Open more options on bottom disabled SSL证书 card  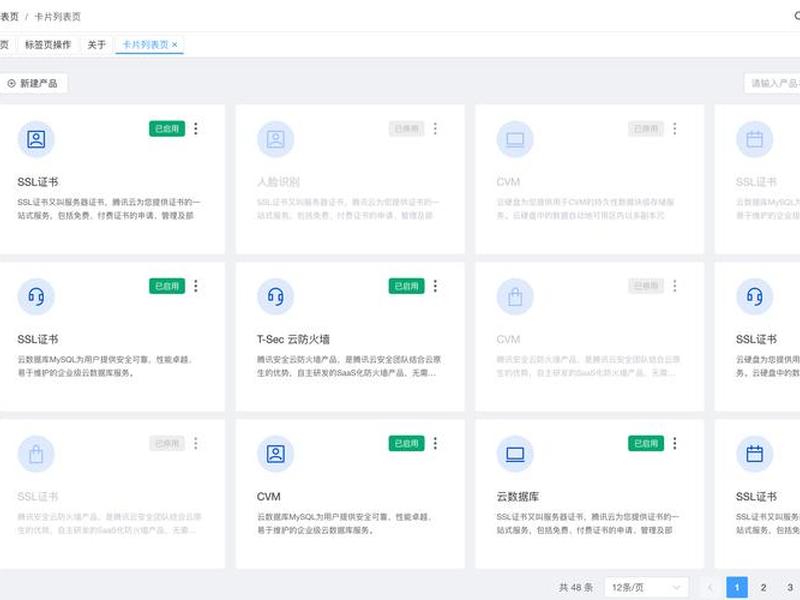tap(196, 443)
